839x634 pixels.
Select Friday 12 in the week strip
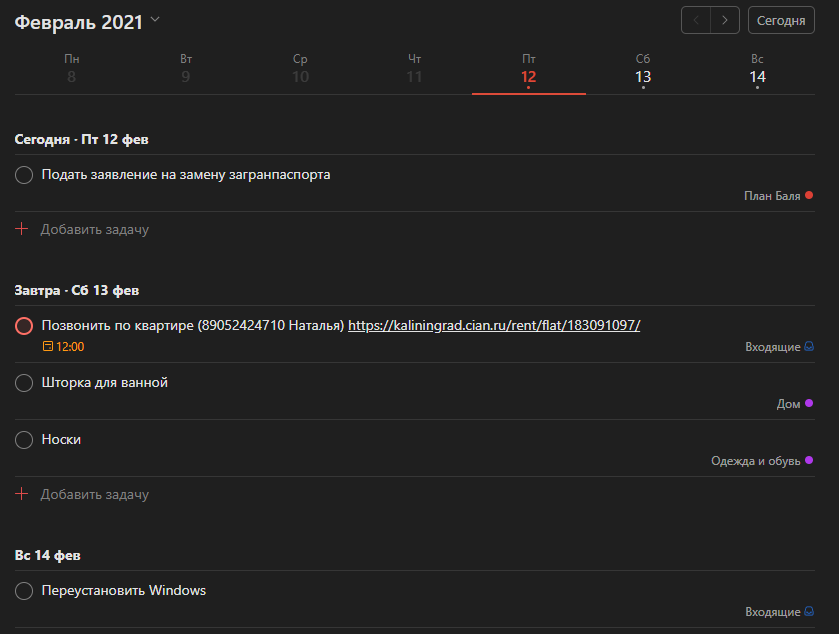[528, 70]
